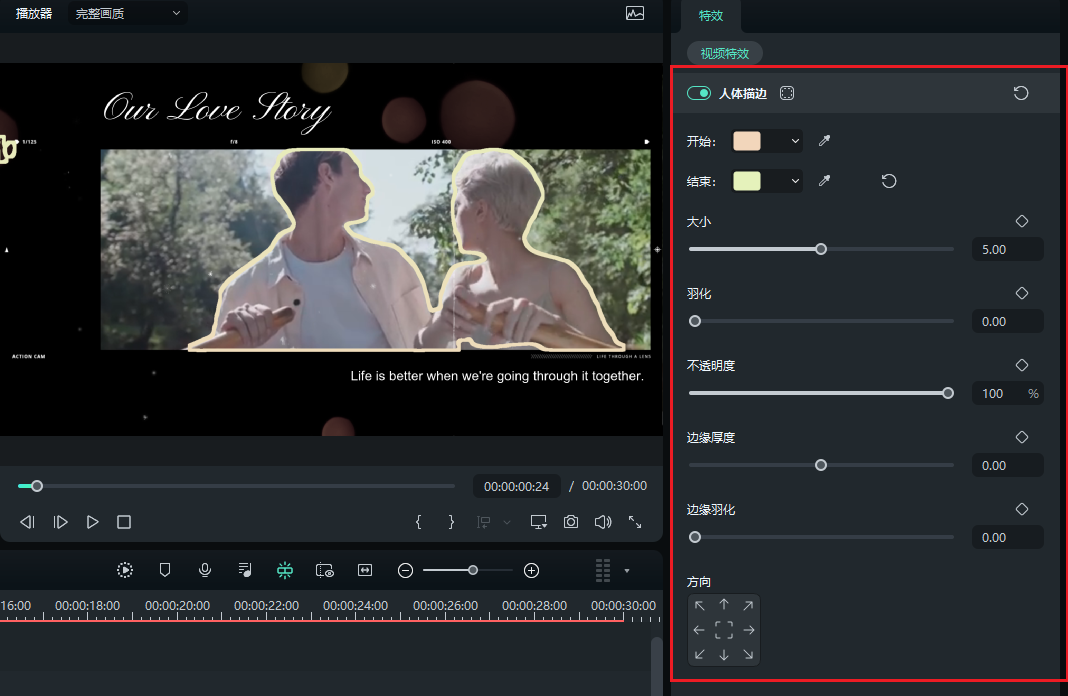Click the 大小 value field showing 5.00
The width and height of the screenshot is (1068, 696).
[x=1006, y=249]
